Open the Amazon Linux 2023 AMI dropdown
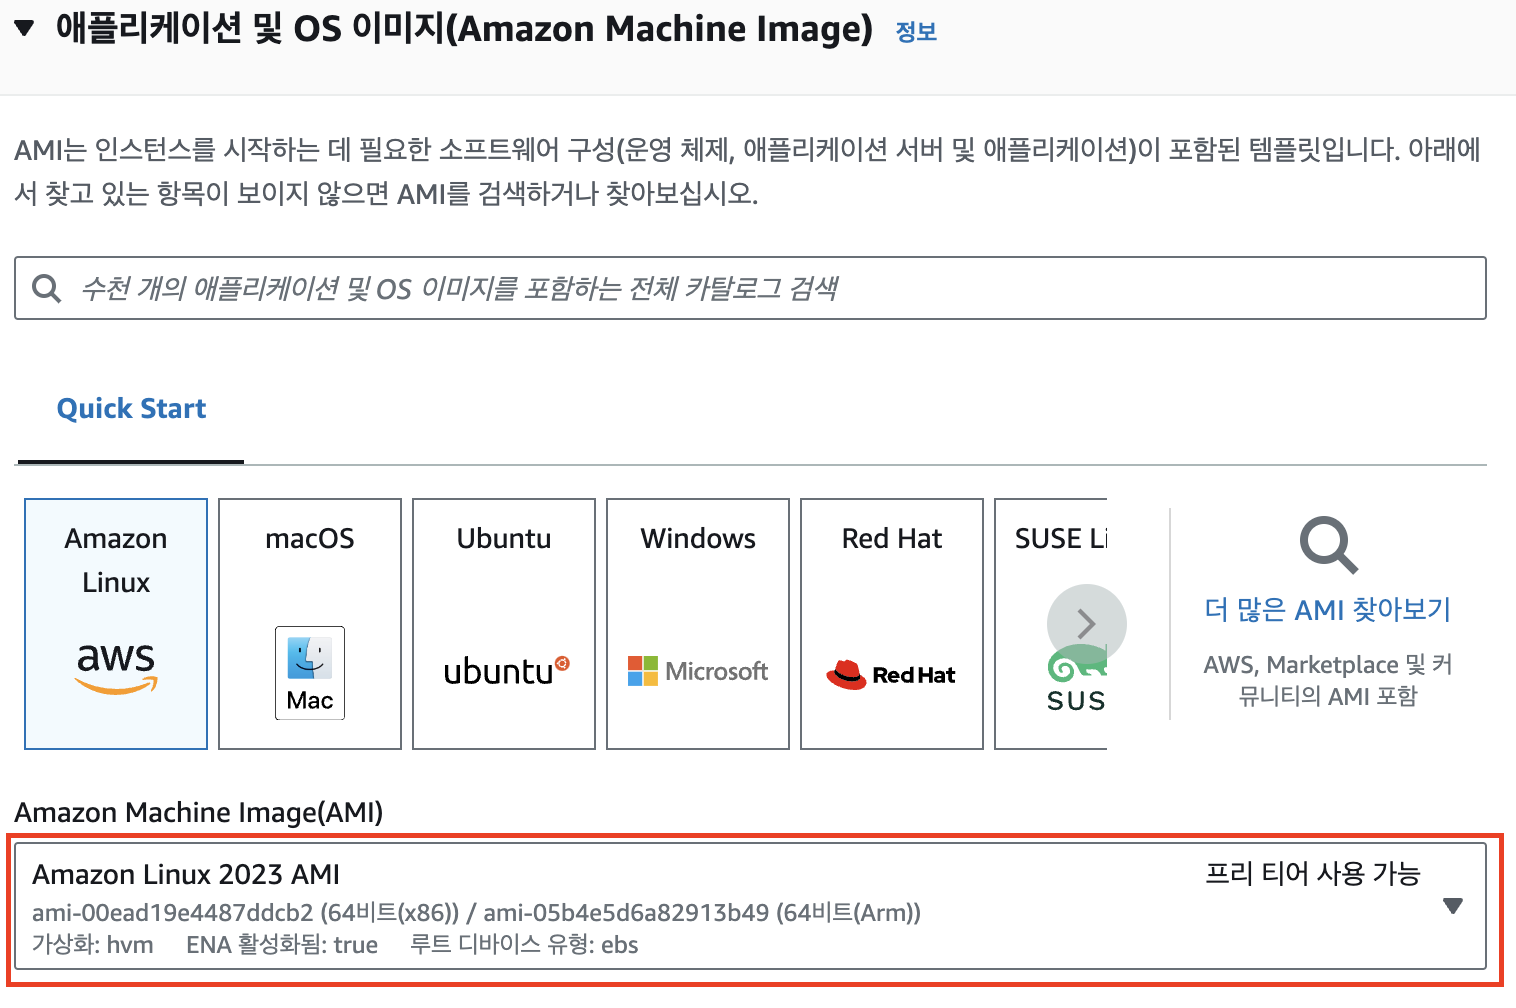The width and height of the screenshot is (1516, 1008). click(750, 906)
